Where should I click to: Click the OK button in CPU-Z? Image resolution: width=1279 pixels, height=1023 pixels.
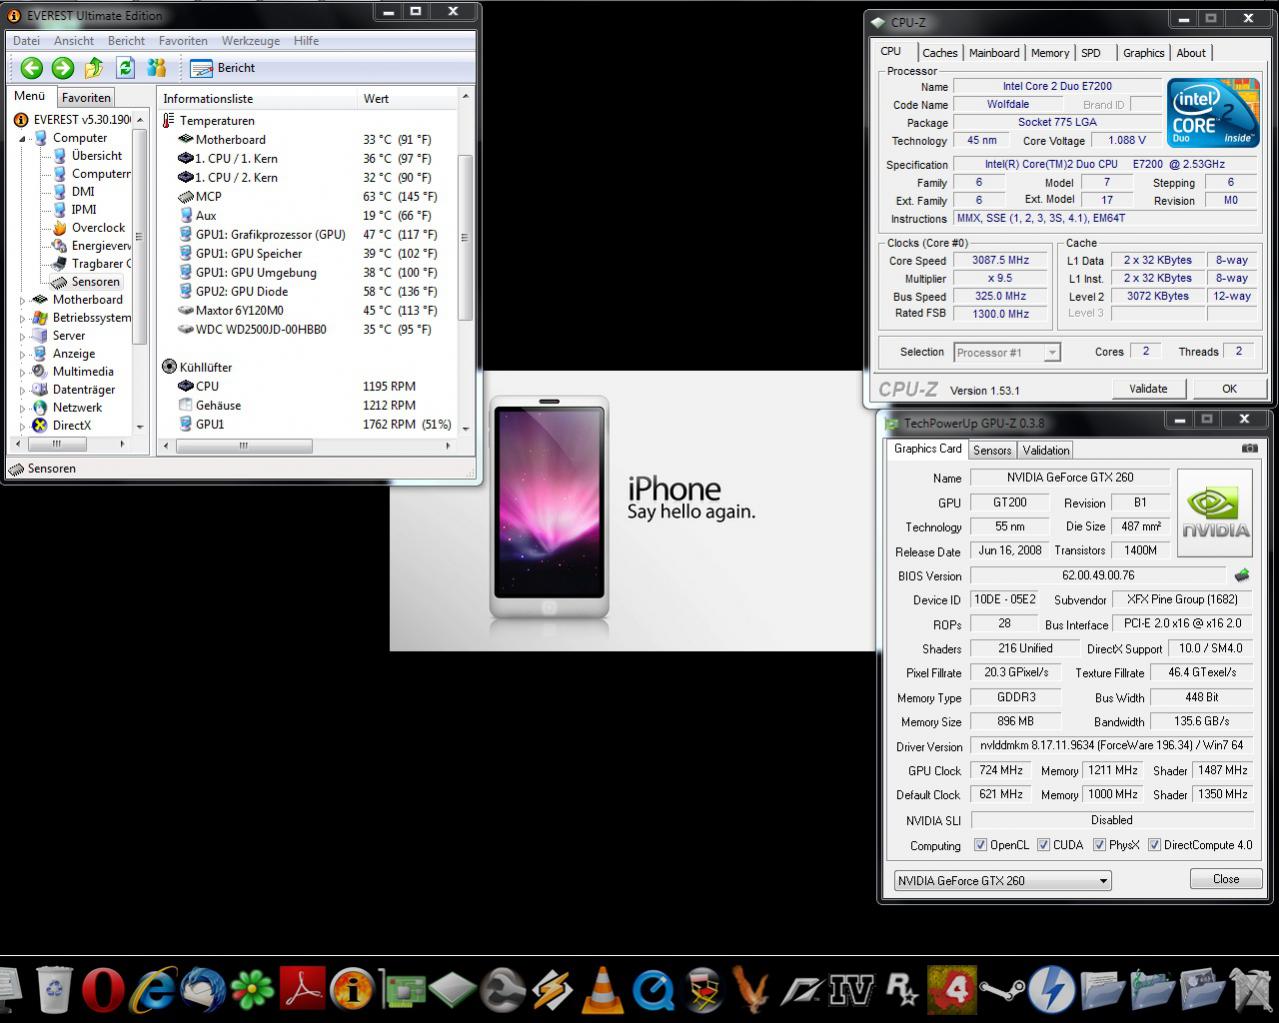(x=1229, y=389)
